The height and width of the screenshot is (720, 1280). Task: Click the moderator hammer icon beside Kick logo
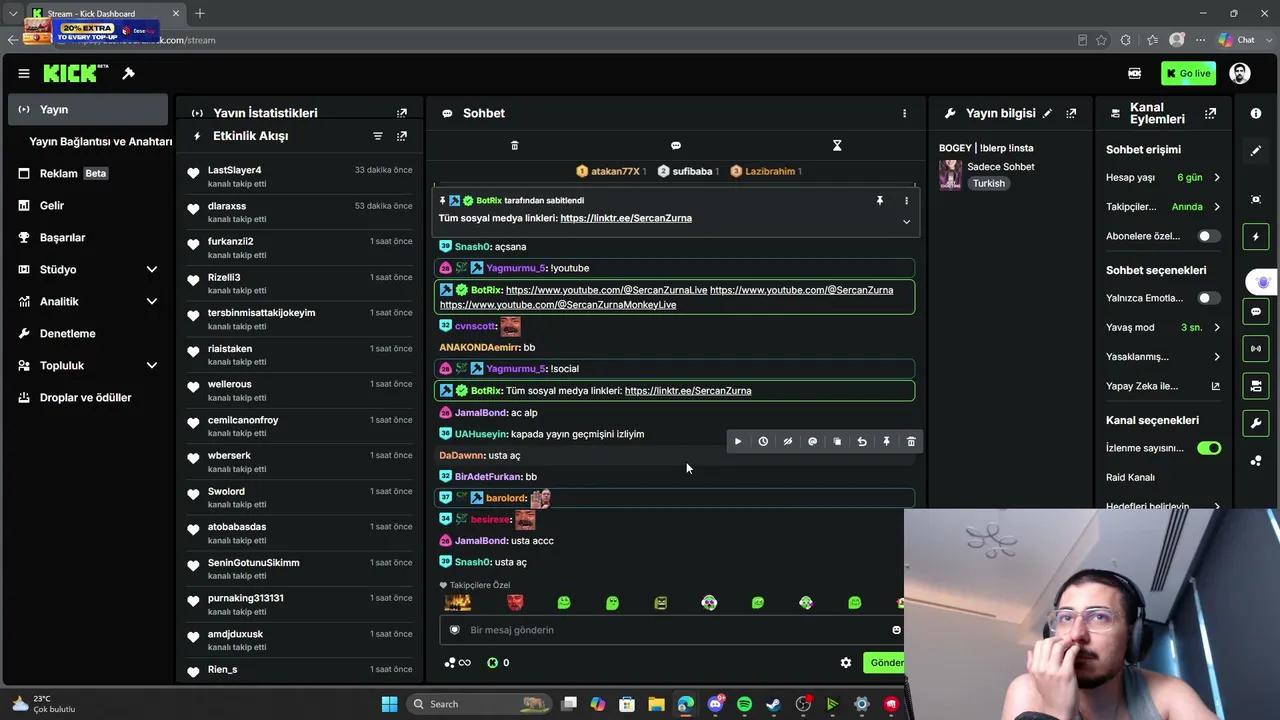click(129, 73)
